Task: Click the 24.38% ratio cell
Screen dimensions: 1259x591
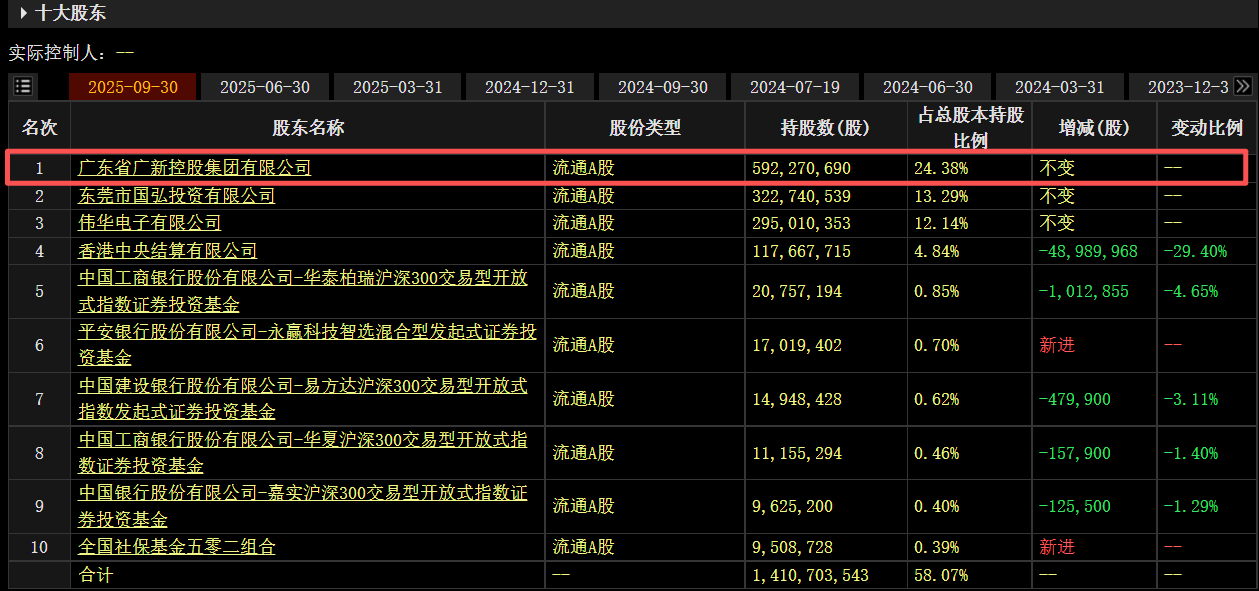Action: coord(941,168)
